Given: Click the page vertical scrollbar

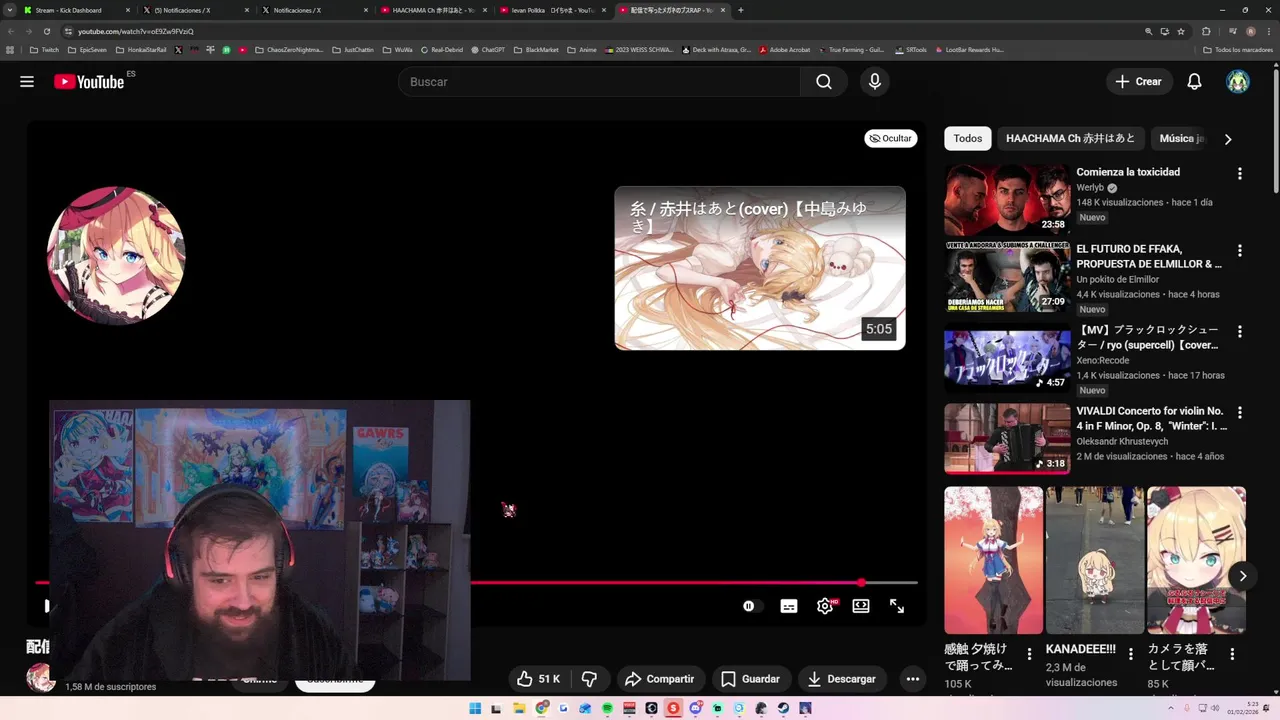Looking at the screenshot, I should pyautogui.click(x=1275, y=130).
